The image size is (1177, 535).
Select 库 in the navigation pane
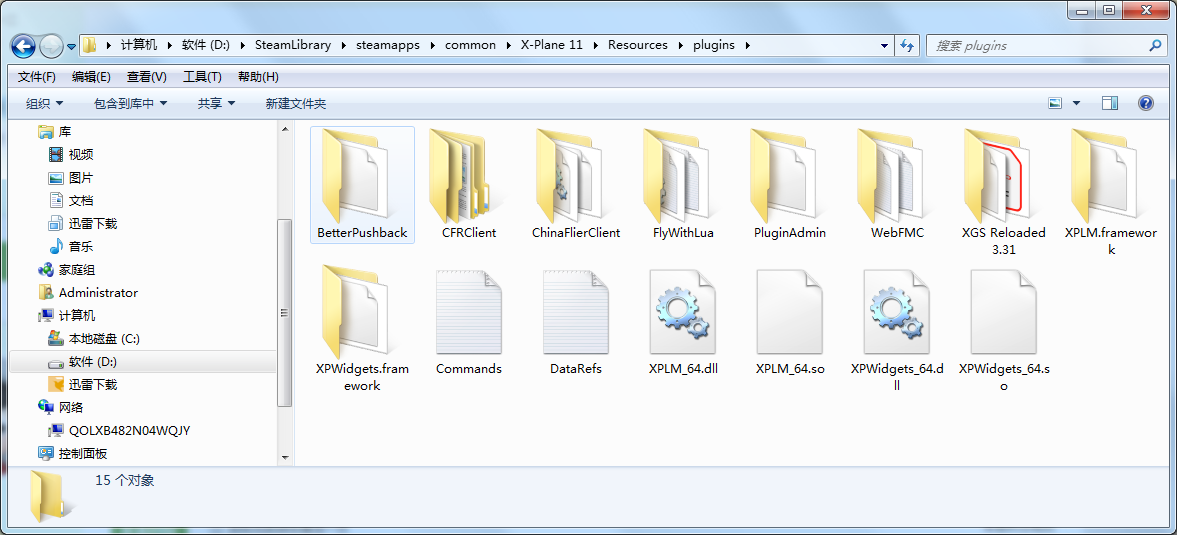point(53,131)
